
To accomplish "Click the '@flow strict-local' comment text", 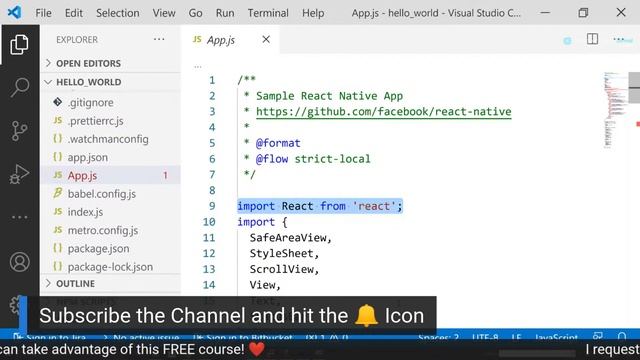I will click(313, 159).
